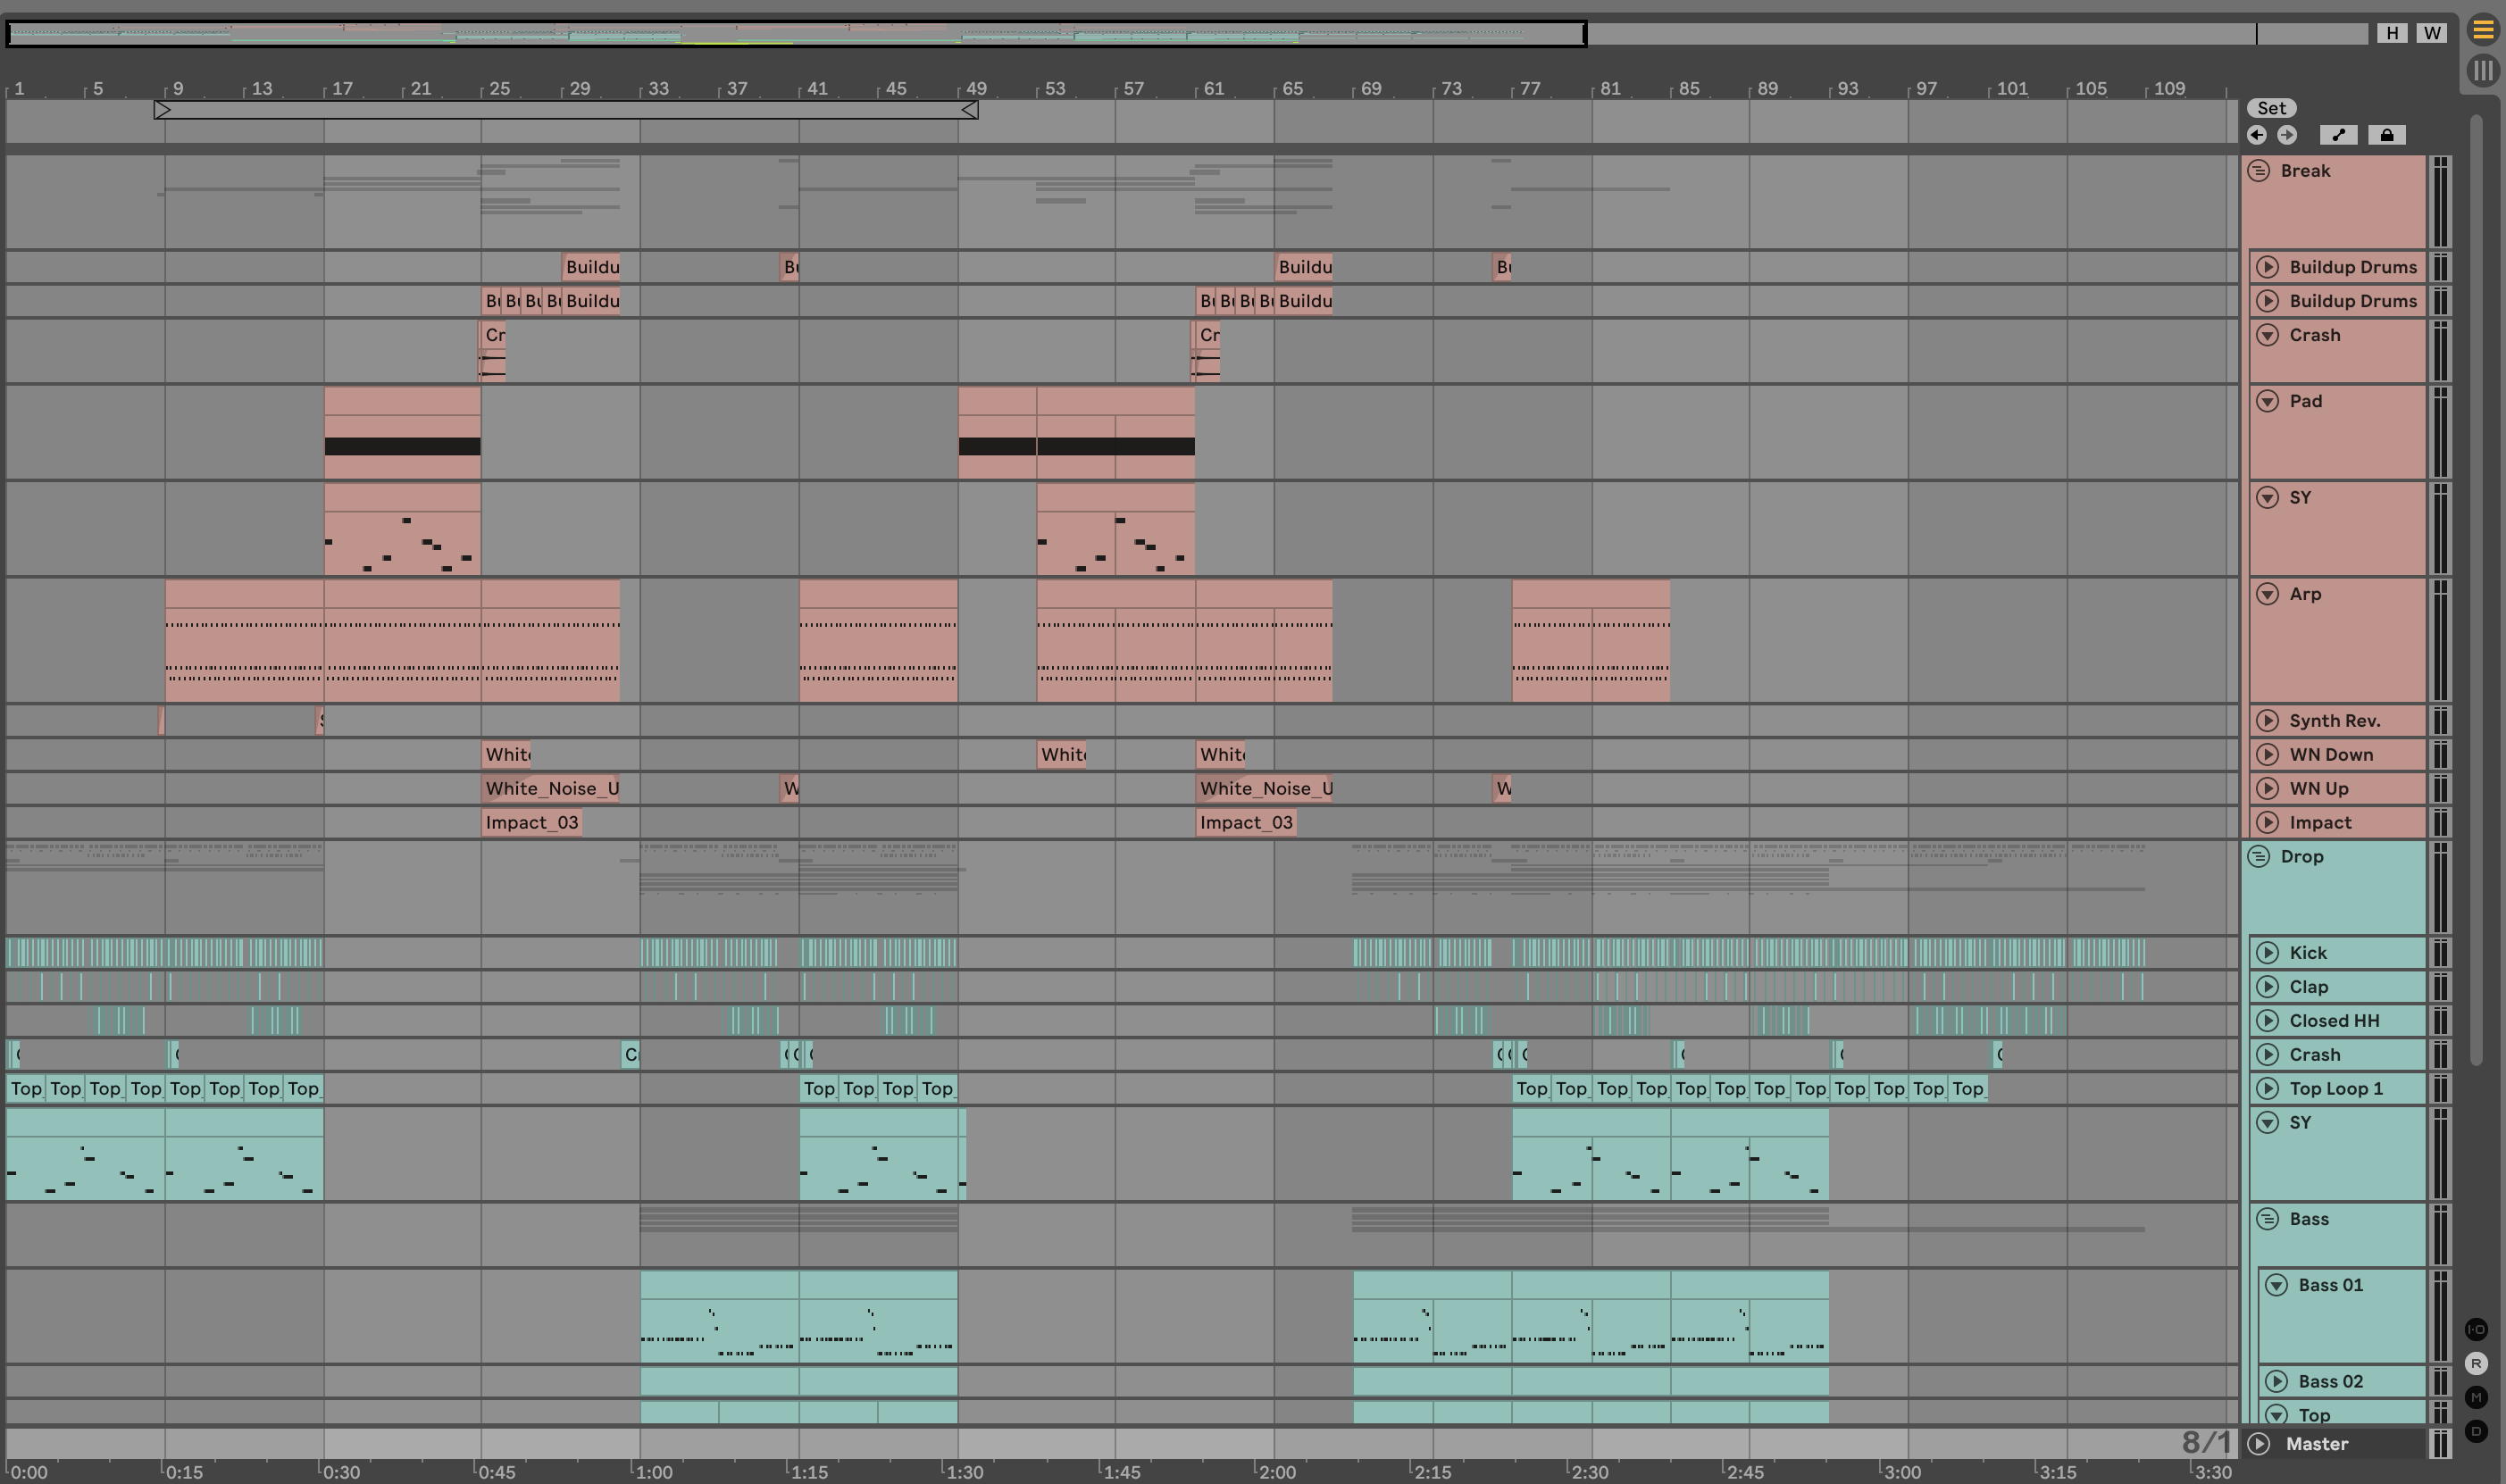The image size is (2506, 1484).
Task: Toggle Automation Mode line icon
Action: (x=2338, y=135)
